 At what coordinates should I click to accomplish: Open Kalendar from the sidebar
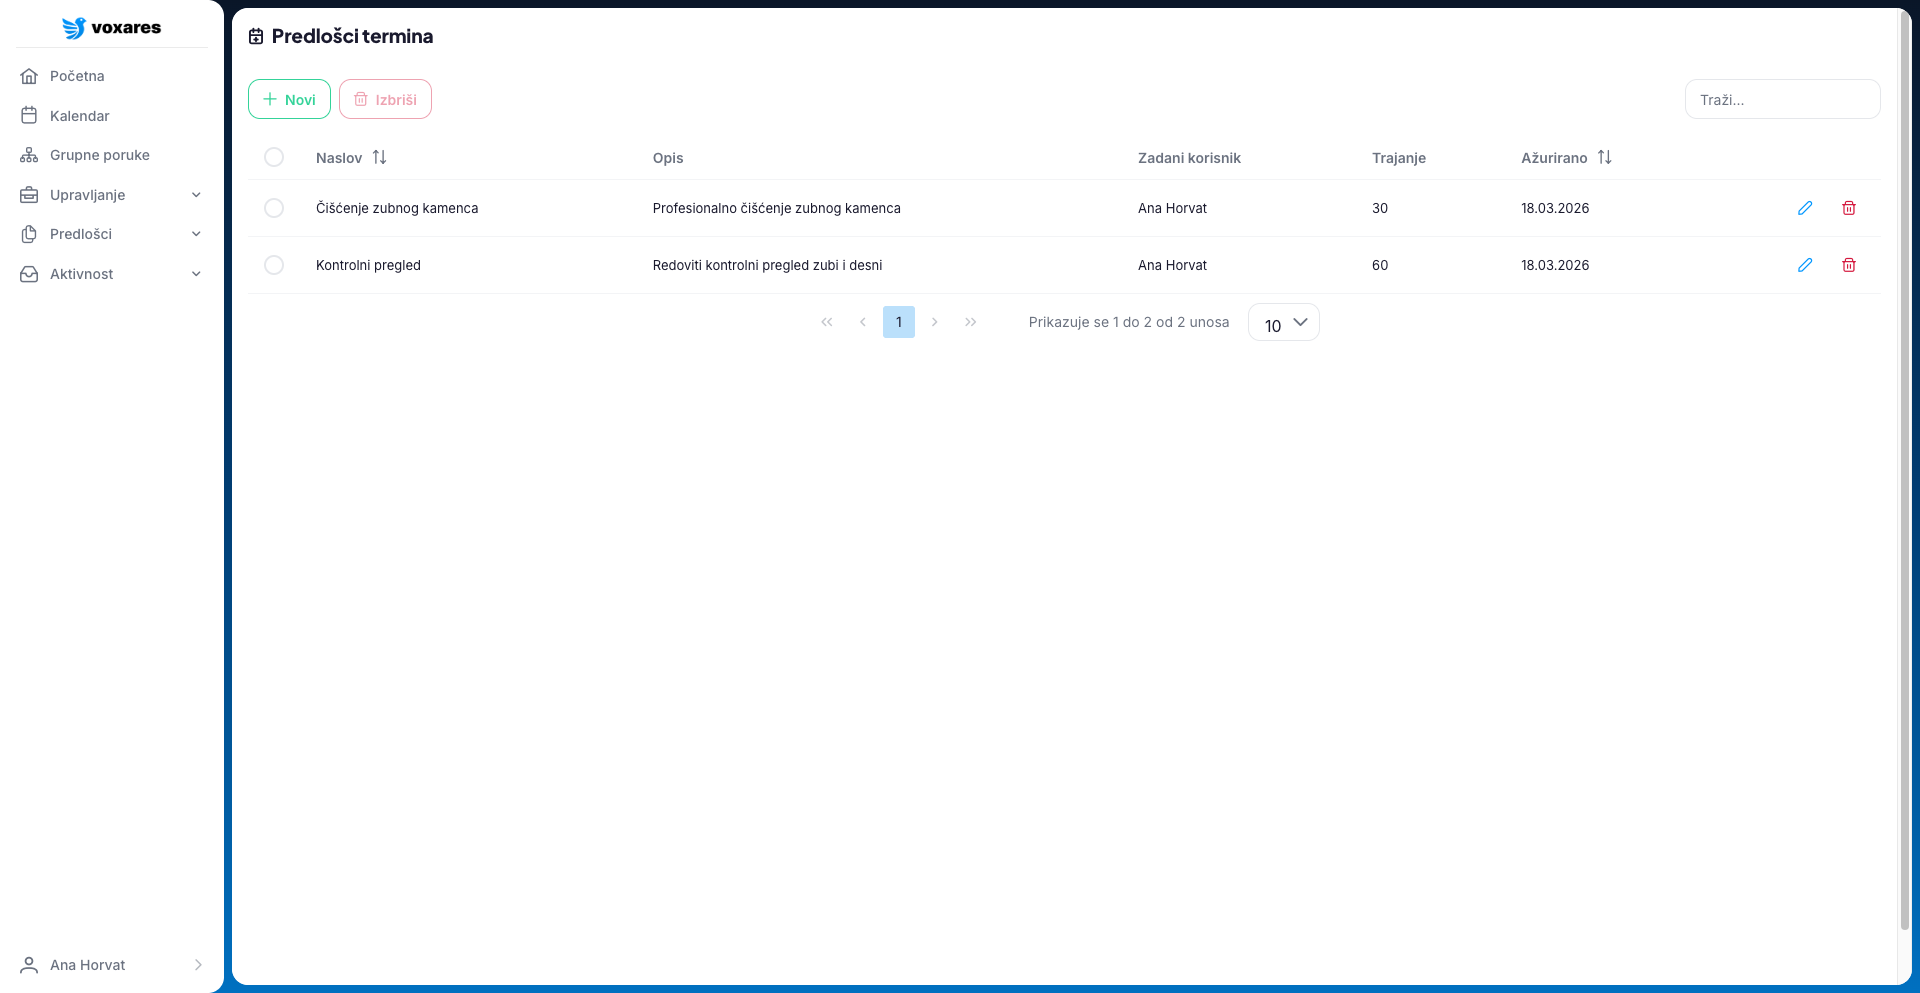pyautogui.click(x=80, y=116)
